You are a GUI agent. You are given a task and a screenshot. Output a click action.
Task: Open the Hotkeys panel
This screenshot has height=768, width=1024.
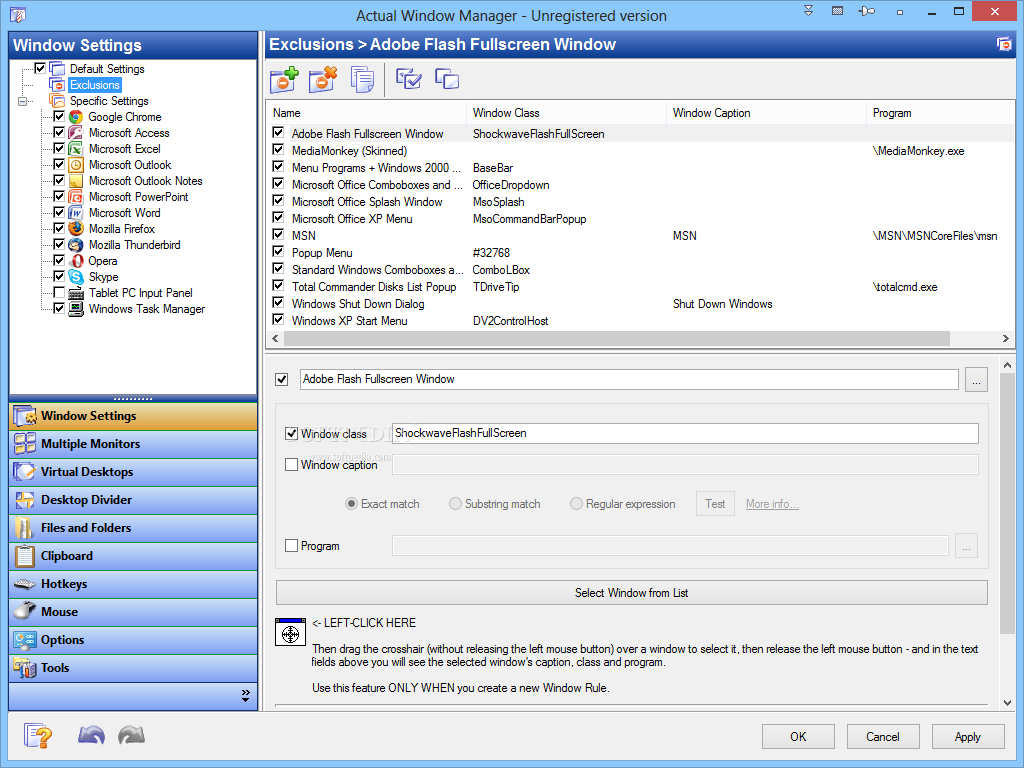(x=133, y=584)
